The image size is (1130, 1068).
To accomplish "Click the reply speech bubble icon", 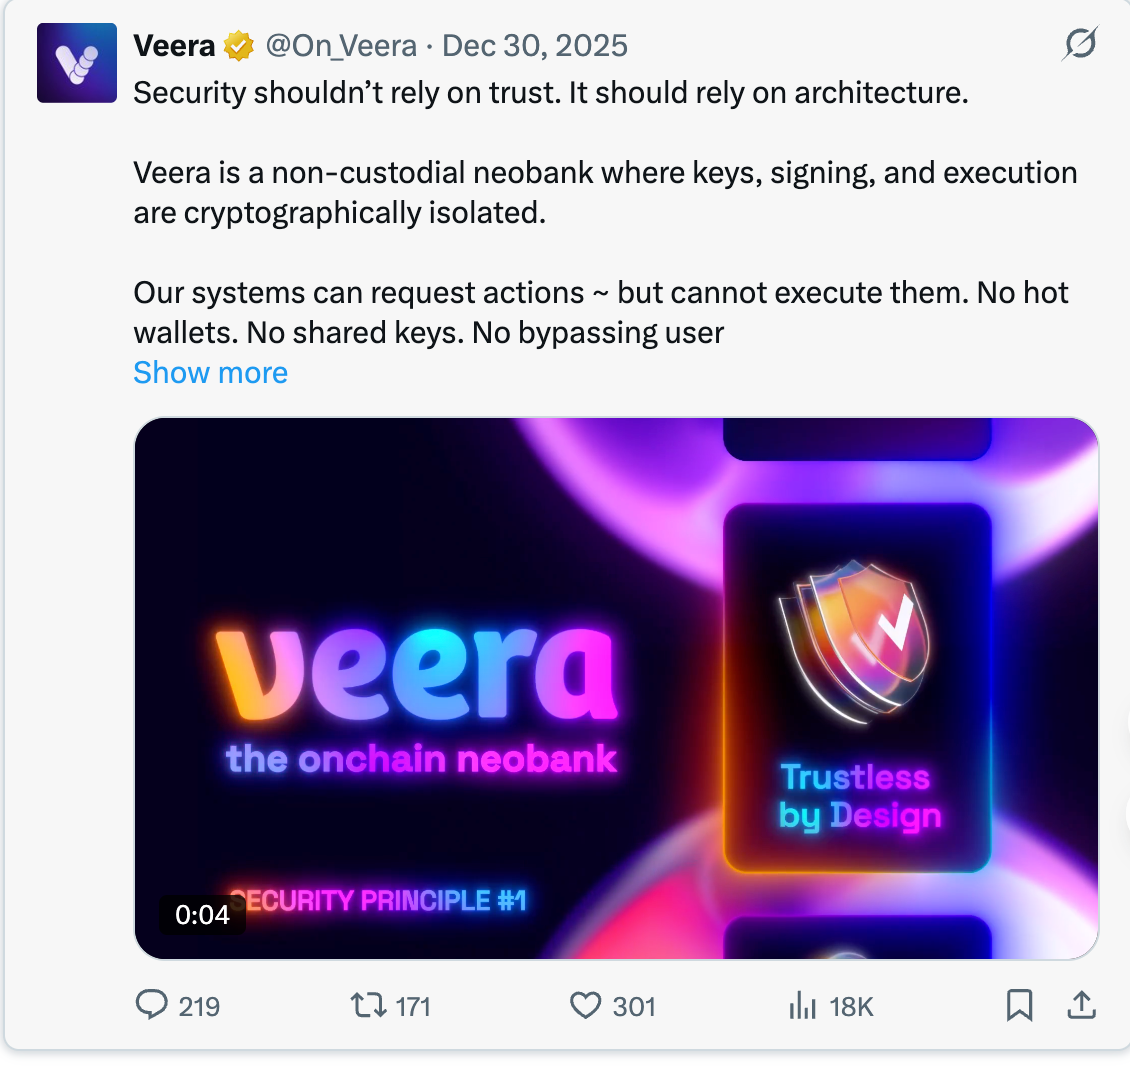I will pyautogui.click(x=151, y=1004).
